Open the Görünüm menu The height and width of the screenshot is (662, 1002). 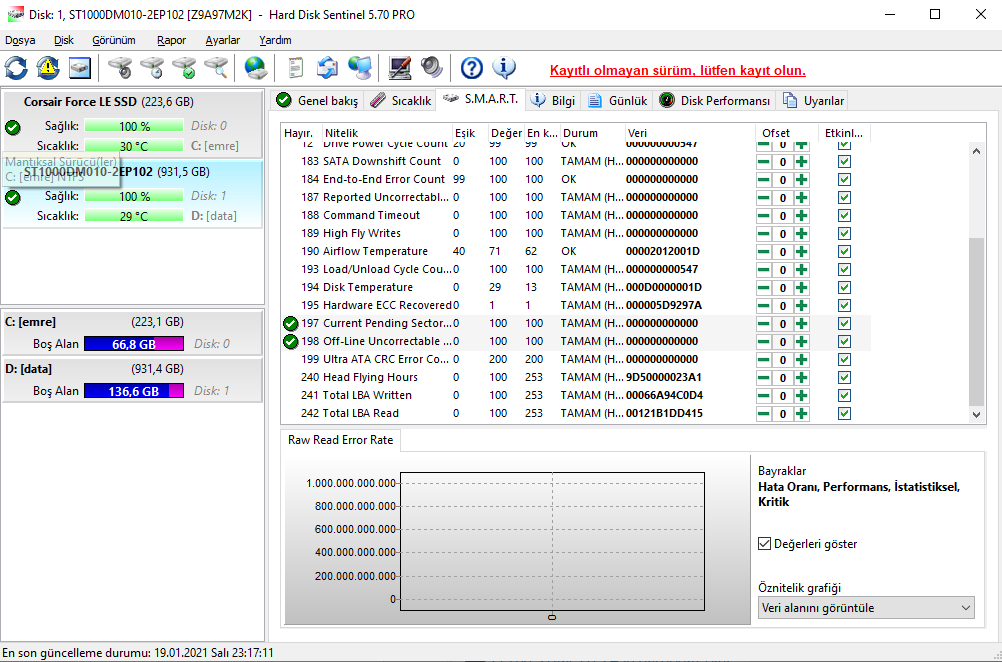click(x=114, y=40)
